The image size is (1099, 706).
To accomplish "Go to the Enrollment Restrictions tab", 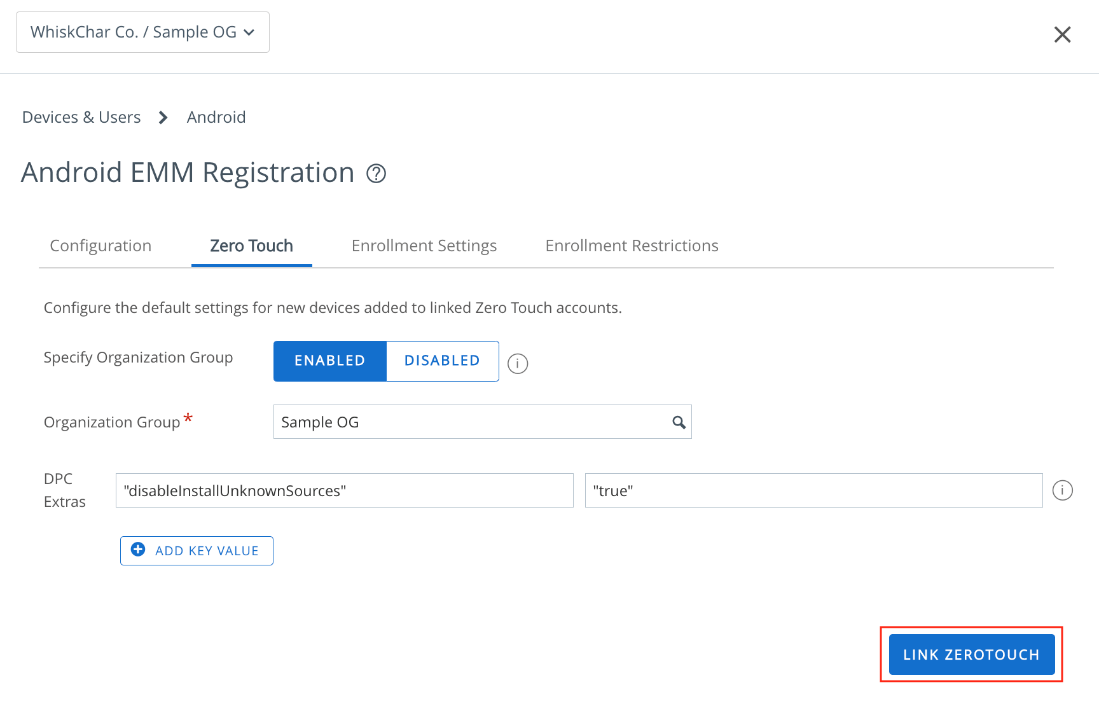I will (x=631, y=246).
